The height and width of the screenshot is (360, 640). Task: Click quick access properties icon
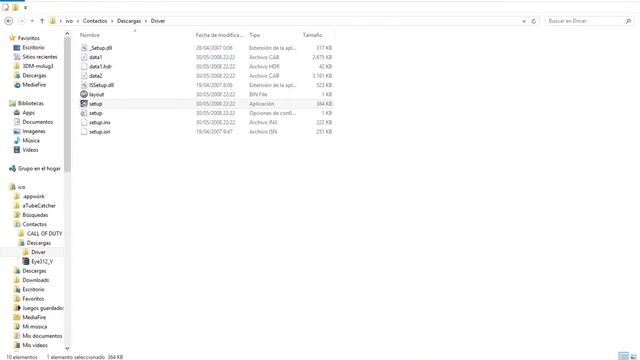[x=5, y=7]
